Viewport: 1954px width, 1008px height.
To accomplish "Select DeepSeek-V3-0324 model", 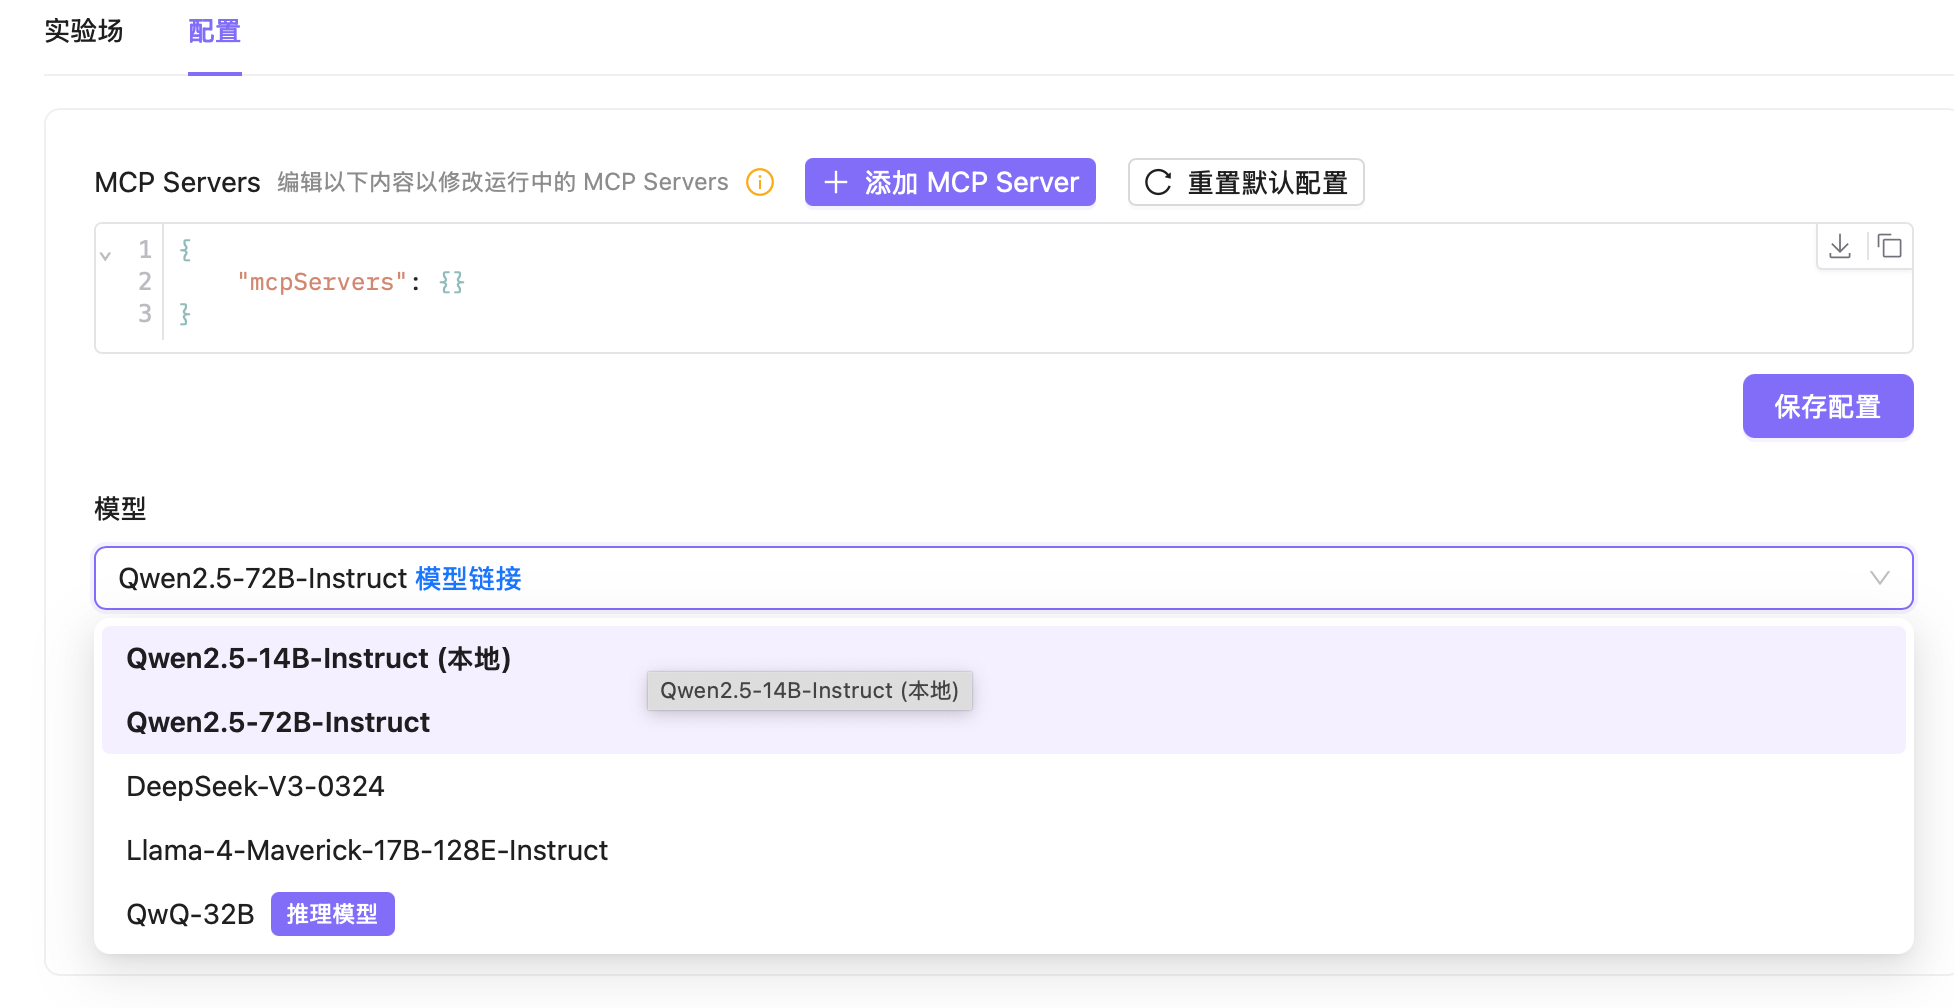I will pos(1004,786).
